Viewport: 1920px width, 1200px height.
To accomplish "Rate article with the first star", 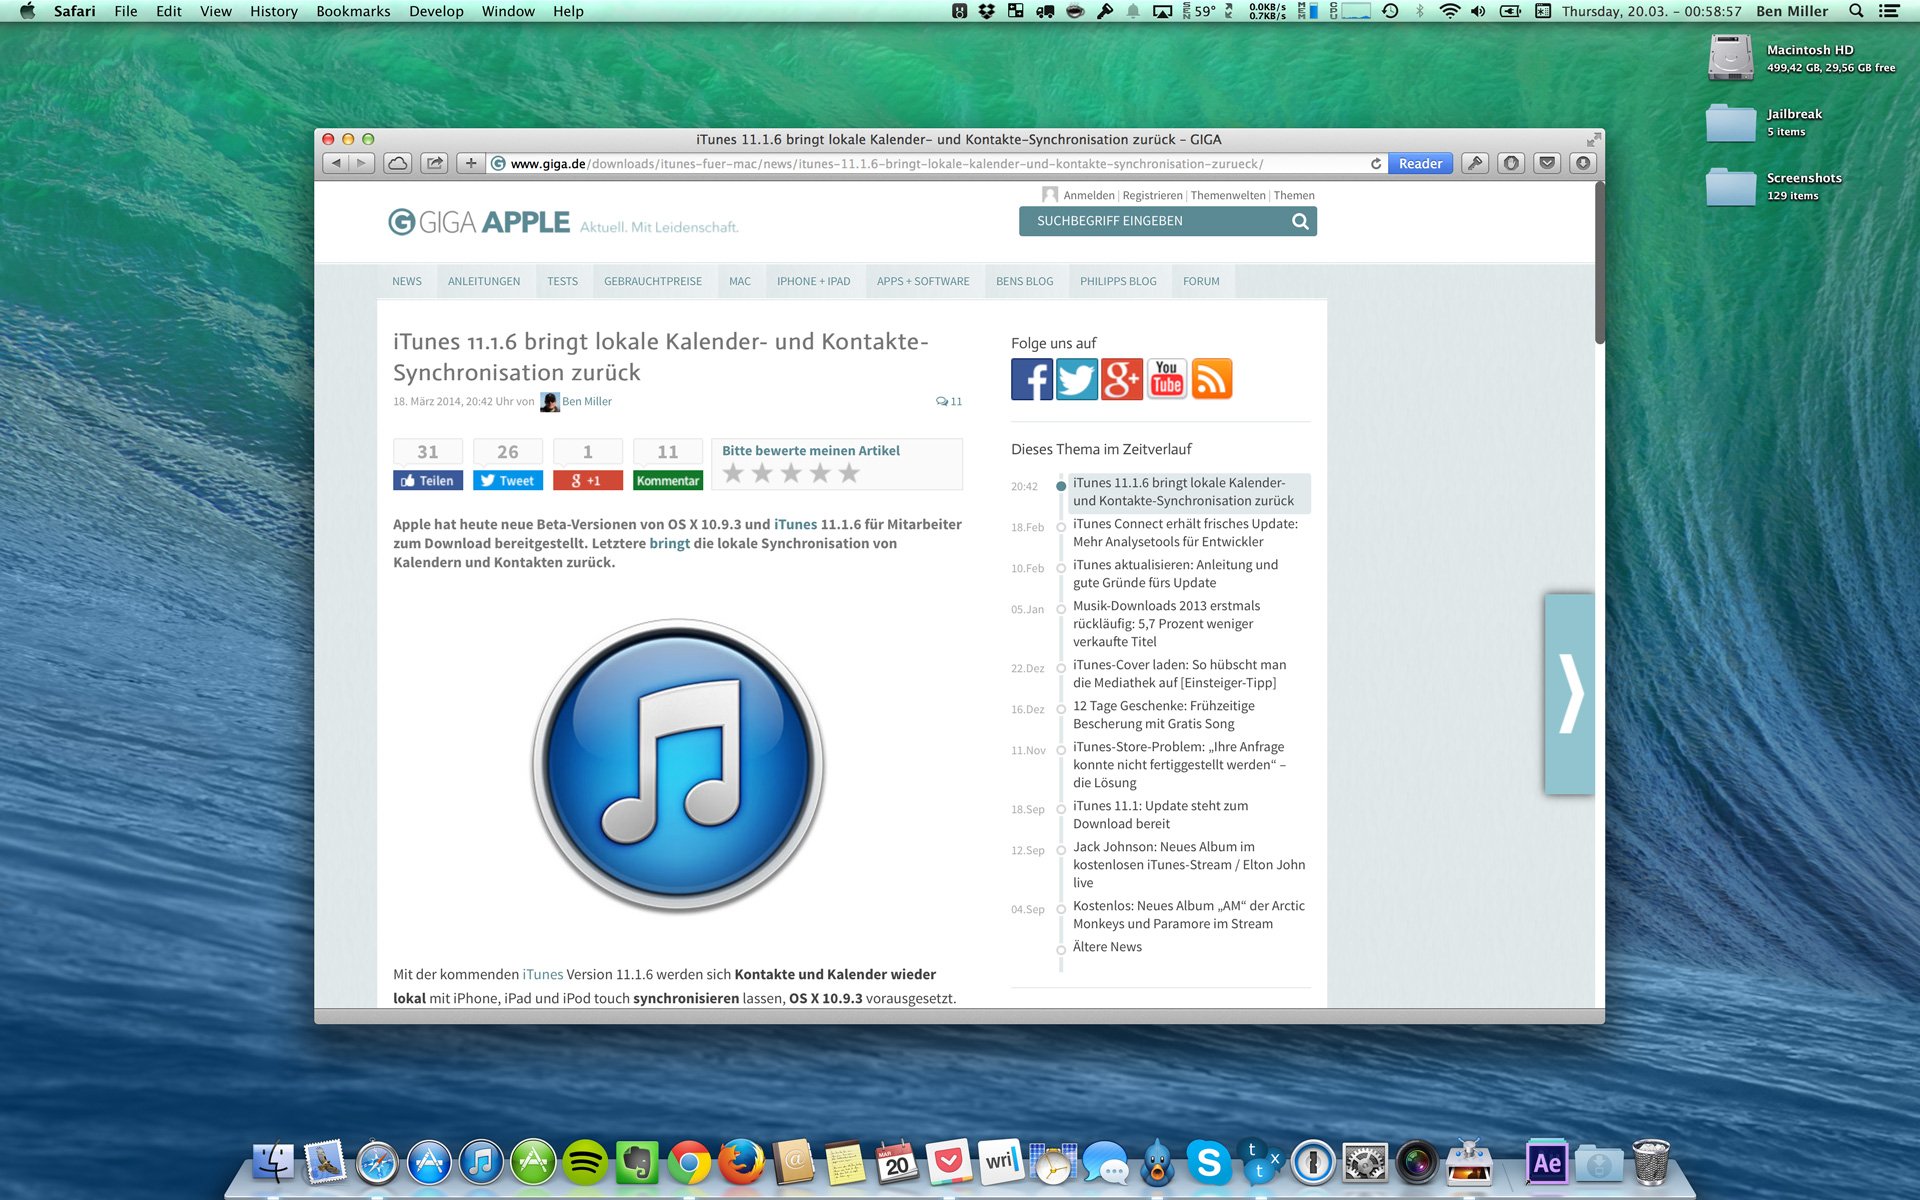I will point(733,473).
